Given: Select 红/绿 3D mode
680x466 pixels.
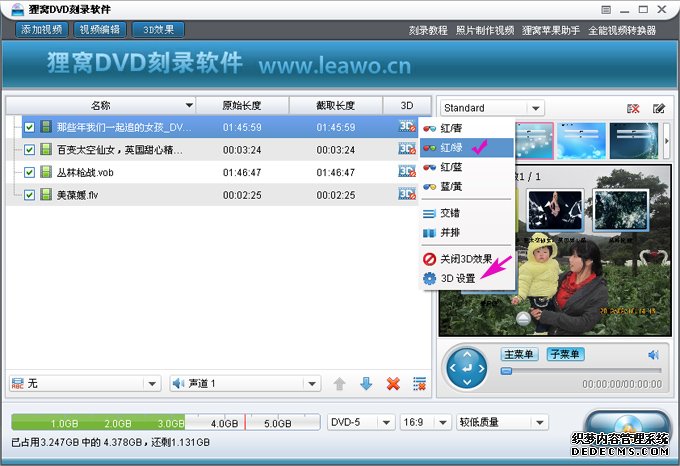Looking at the screenshot, I should pyautogui.click(x=467, y=148).
